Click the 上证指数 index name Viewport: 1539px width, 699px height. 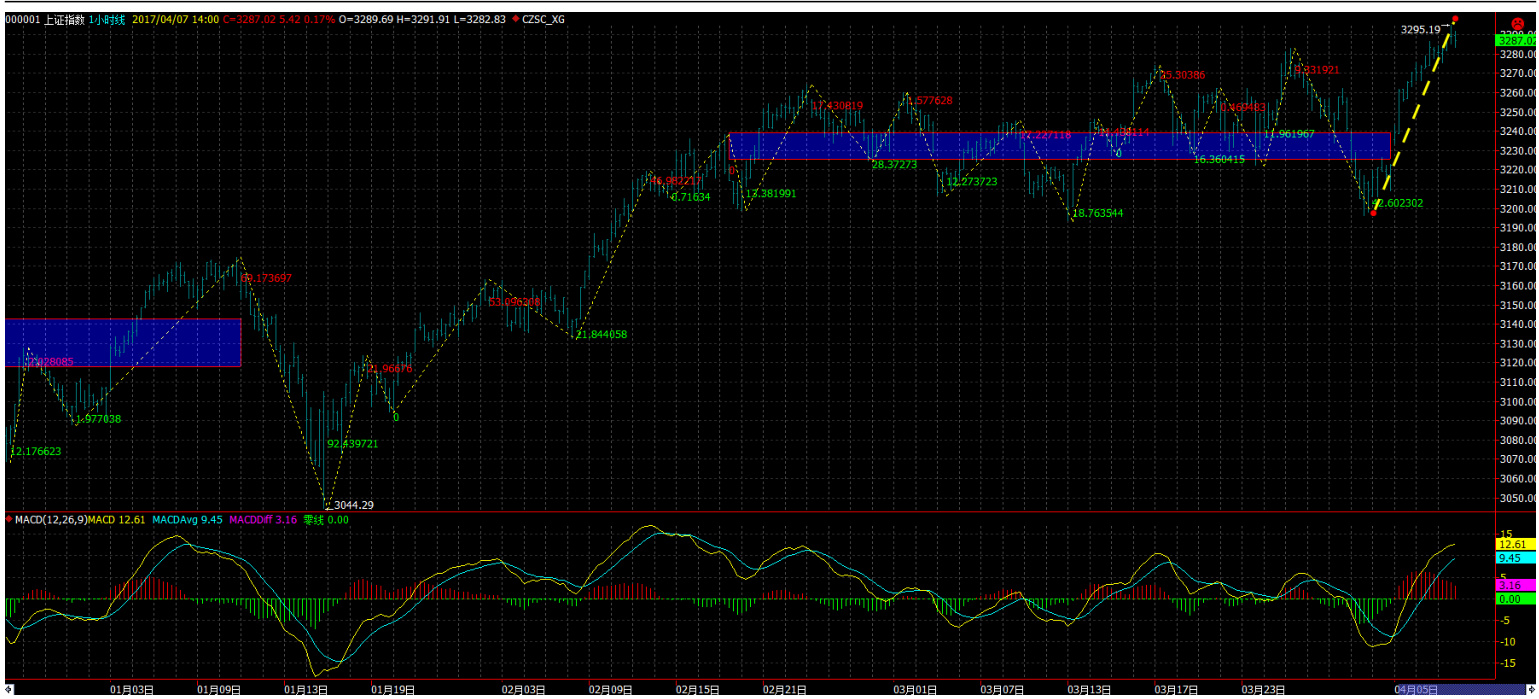pos(63,19)
